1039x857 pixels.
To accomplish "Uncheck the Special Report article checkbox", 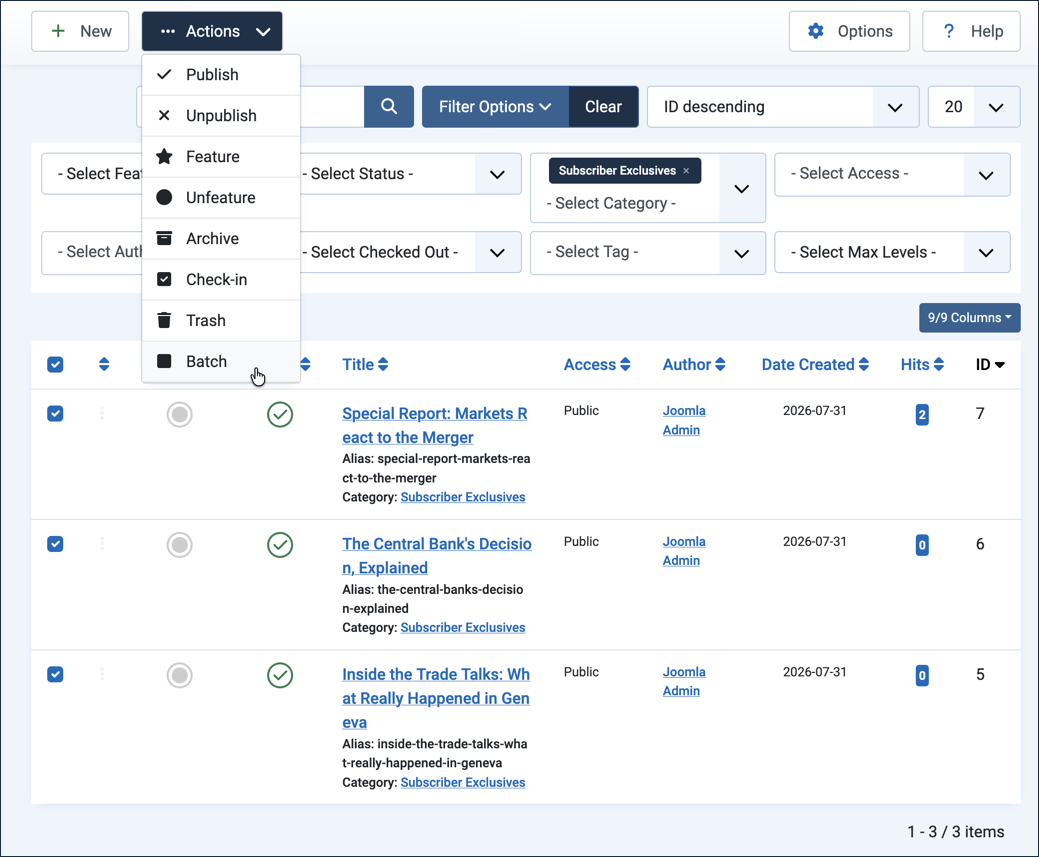I will point(55,414).
